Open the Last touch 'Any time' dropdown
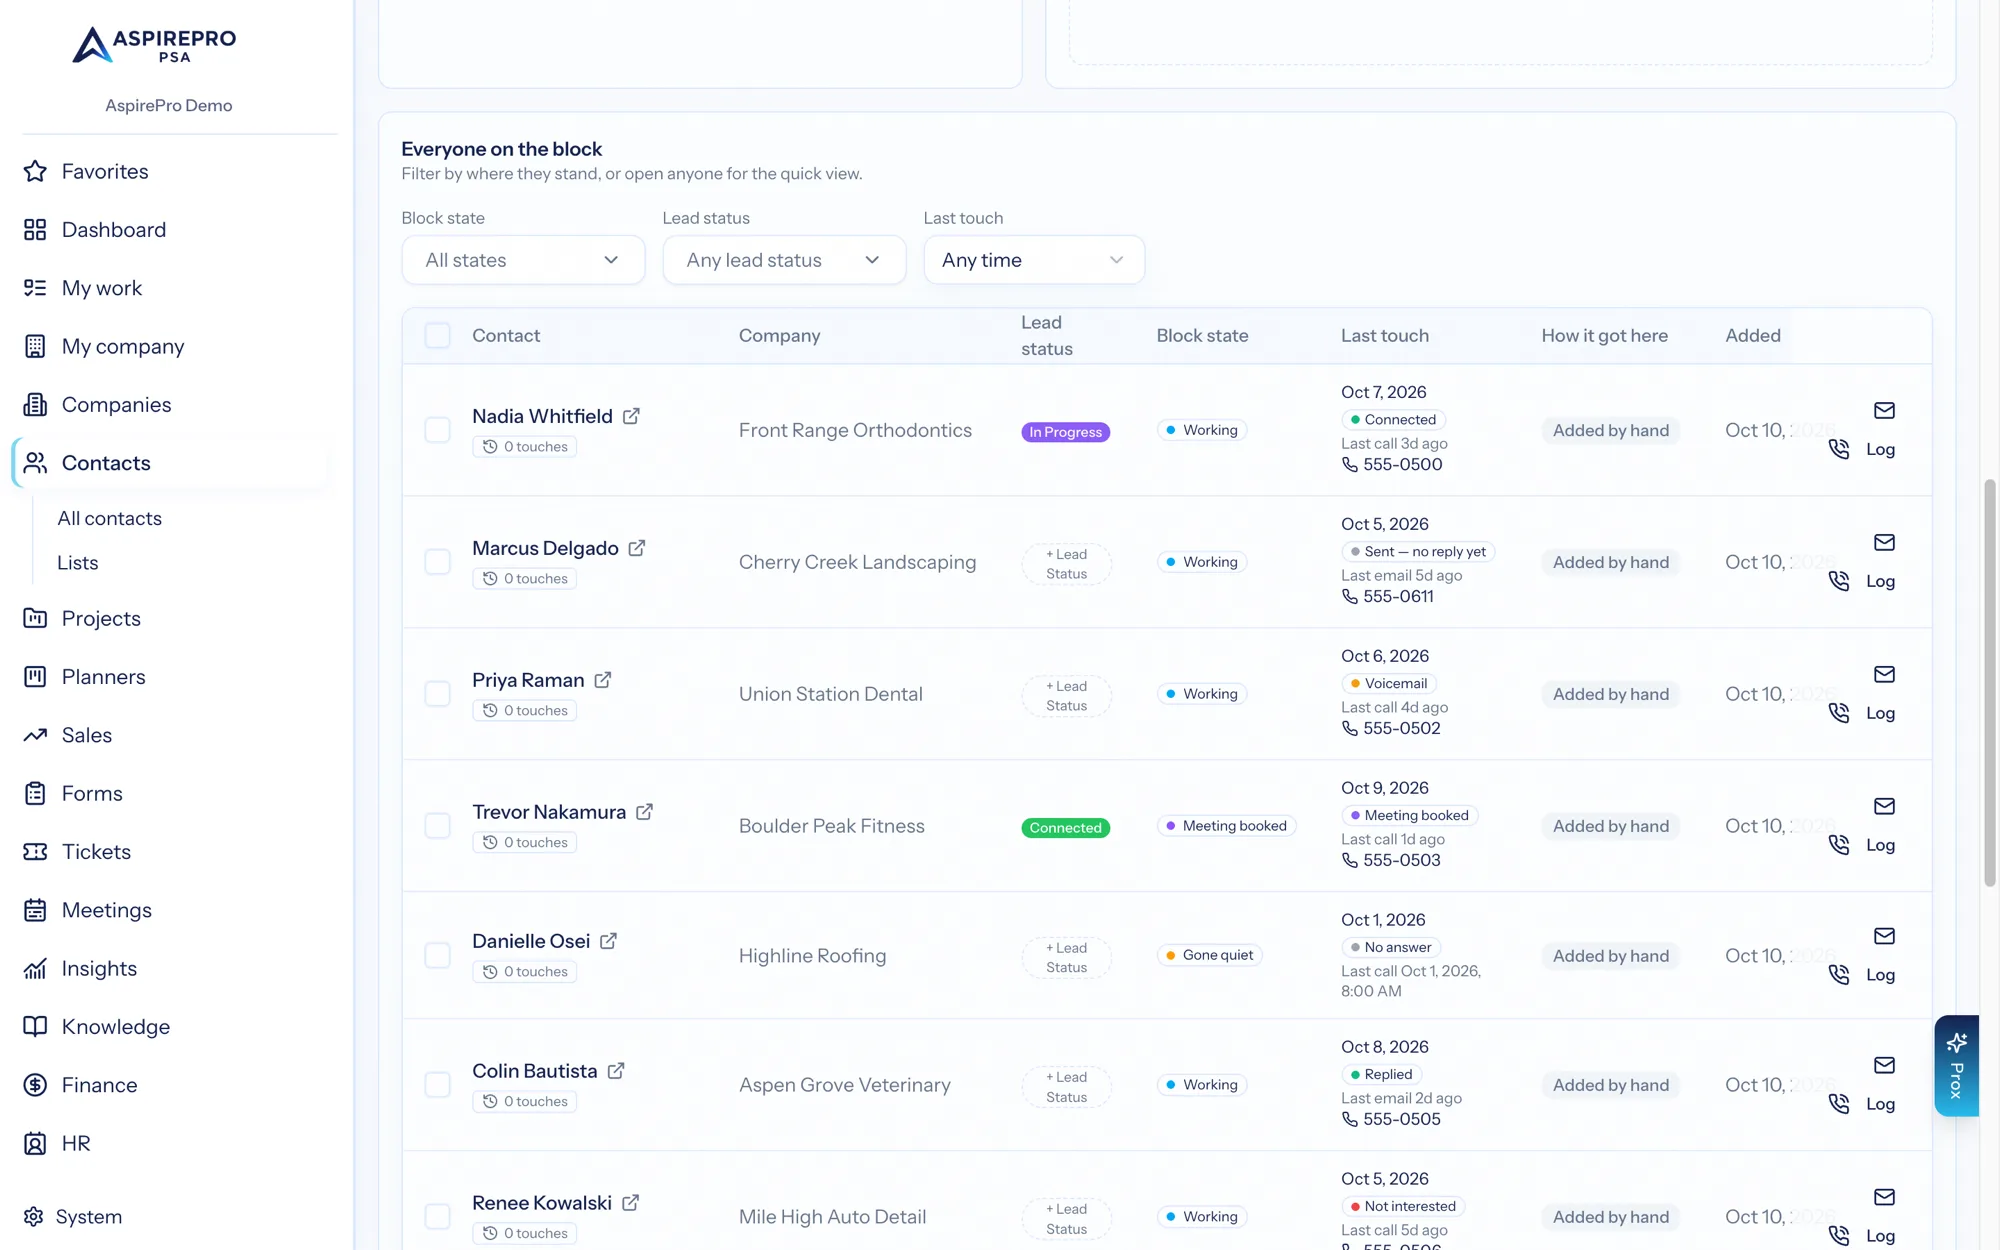This screenshot has width=2000, height=1250. [1034, 260]
